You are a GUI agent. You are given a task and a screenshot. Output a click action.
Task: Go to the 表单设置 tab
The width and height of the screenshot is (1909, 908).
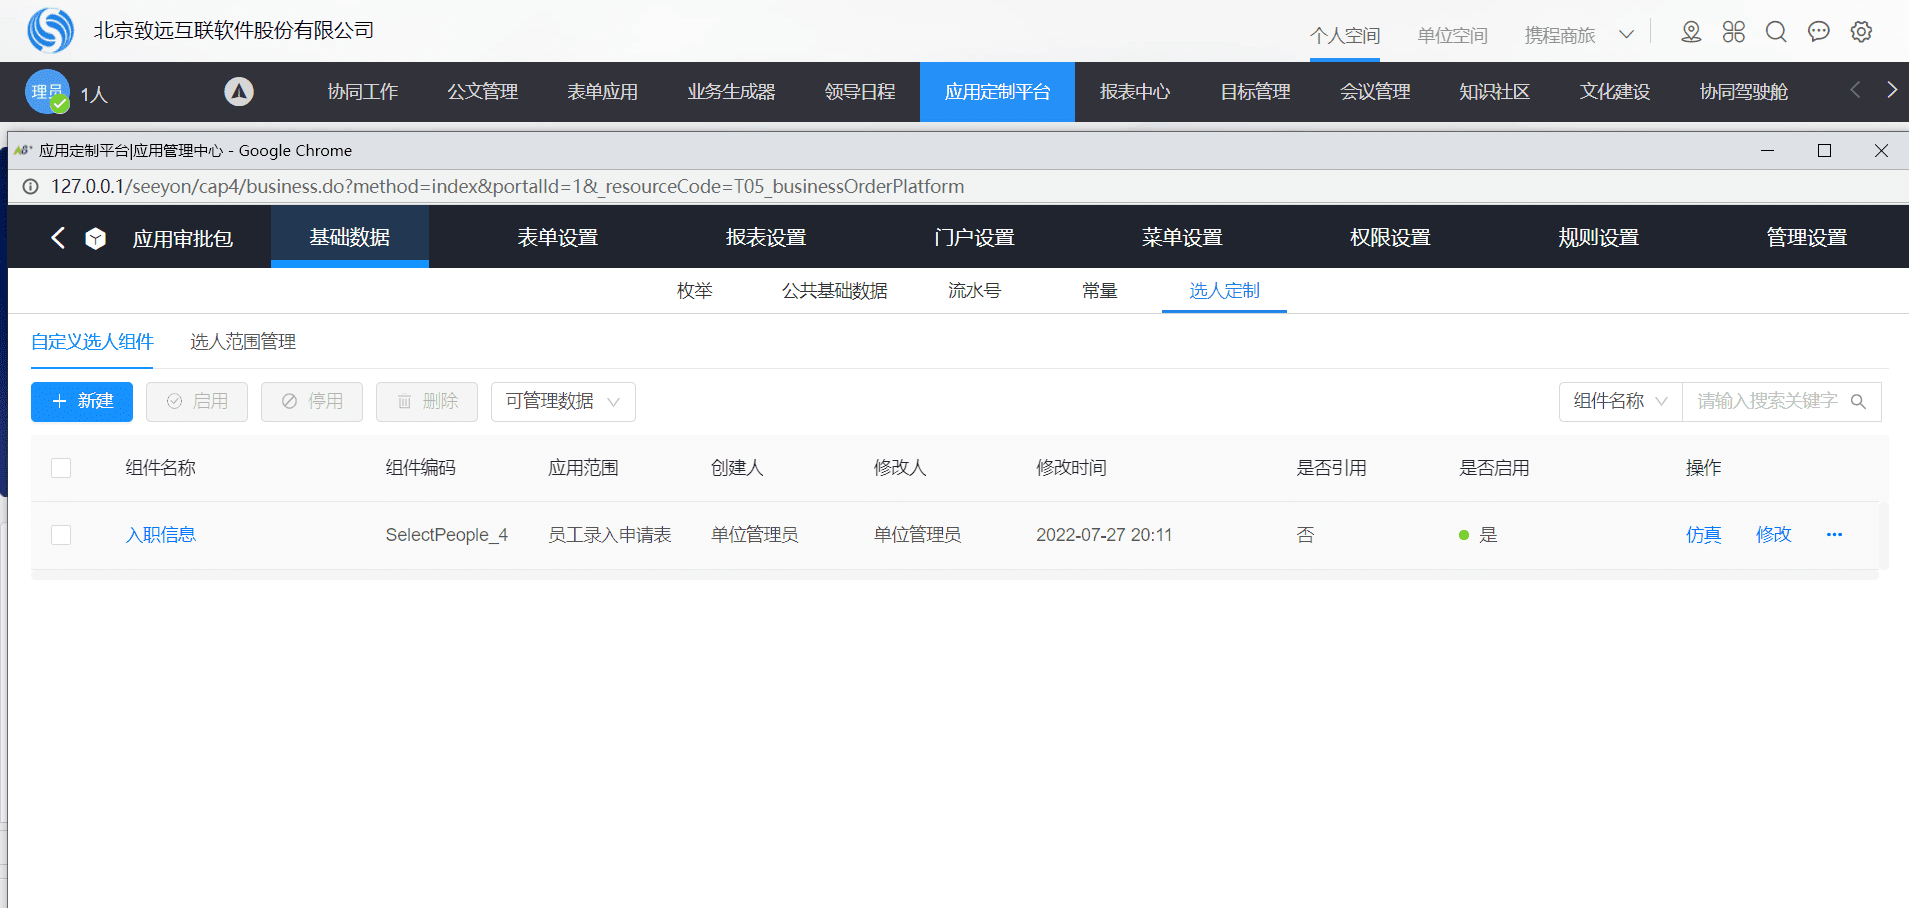point(558,237)
